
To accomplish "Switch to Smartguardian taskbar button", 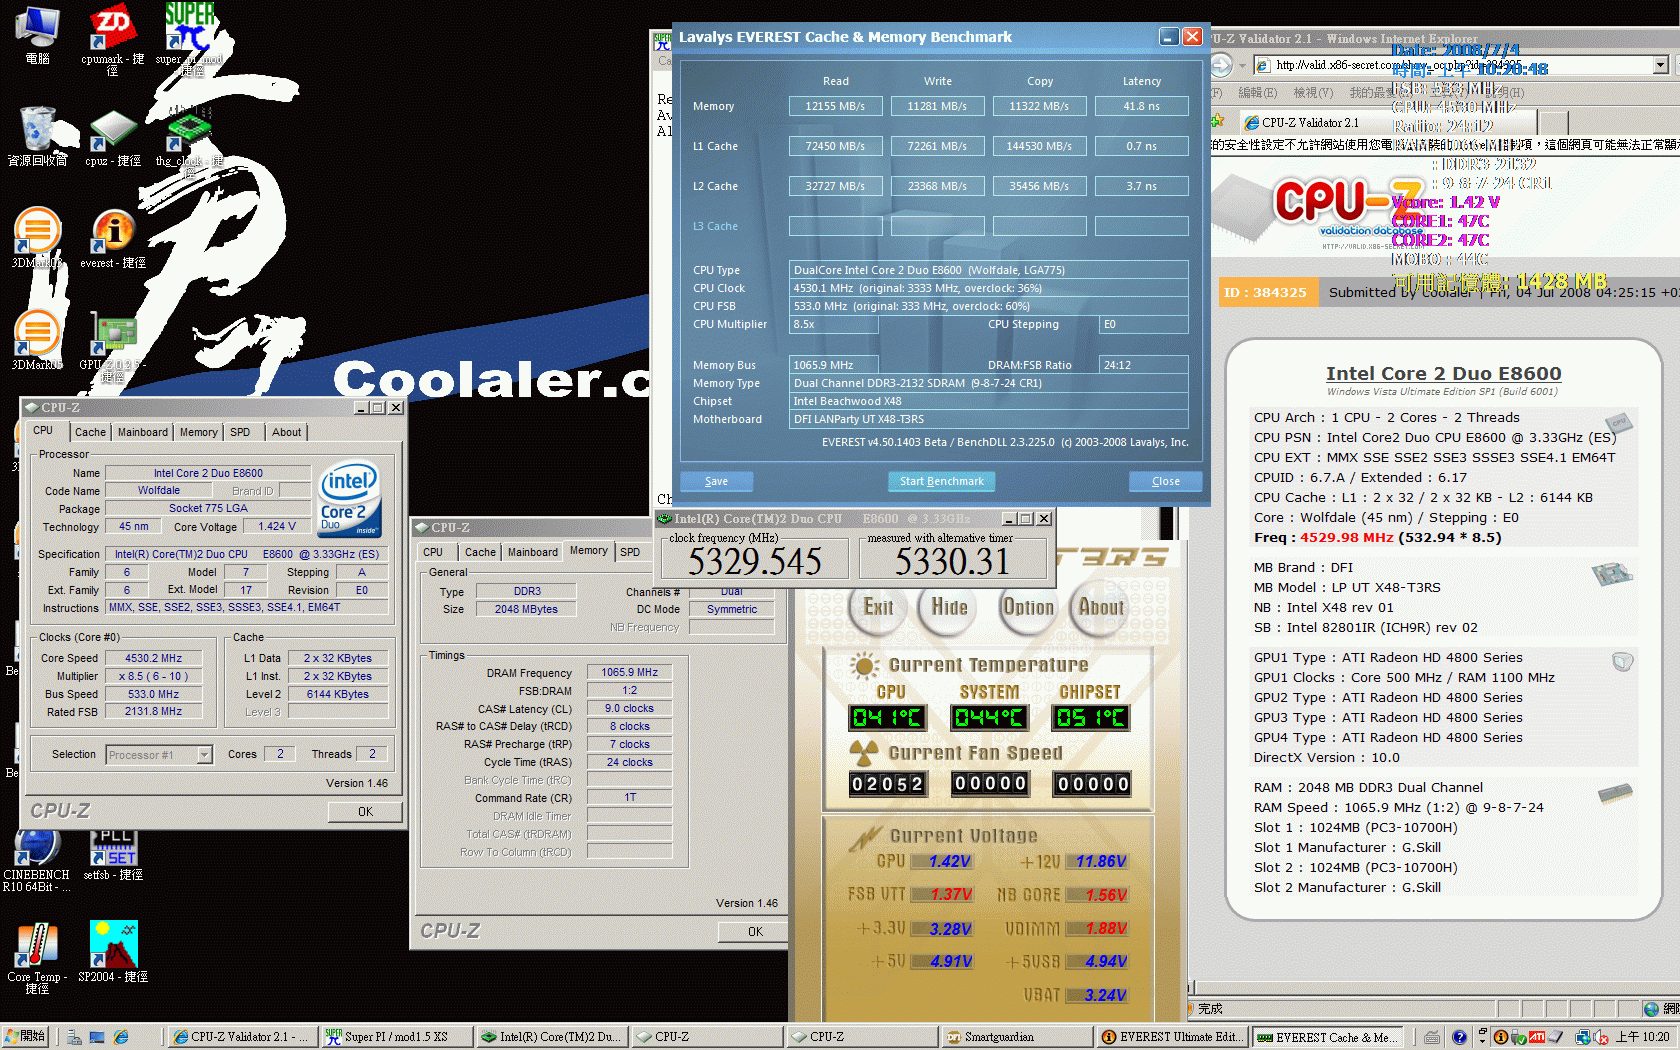I will click(x=1018, y=1037).
